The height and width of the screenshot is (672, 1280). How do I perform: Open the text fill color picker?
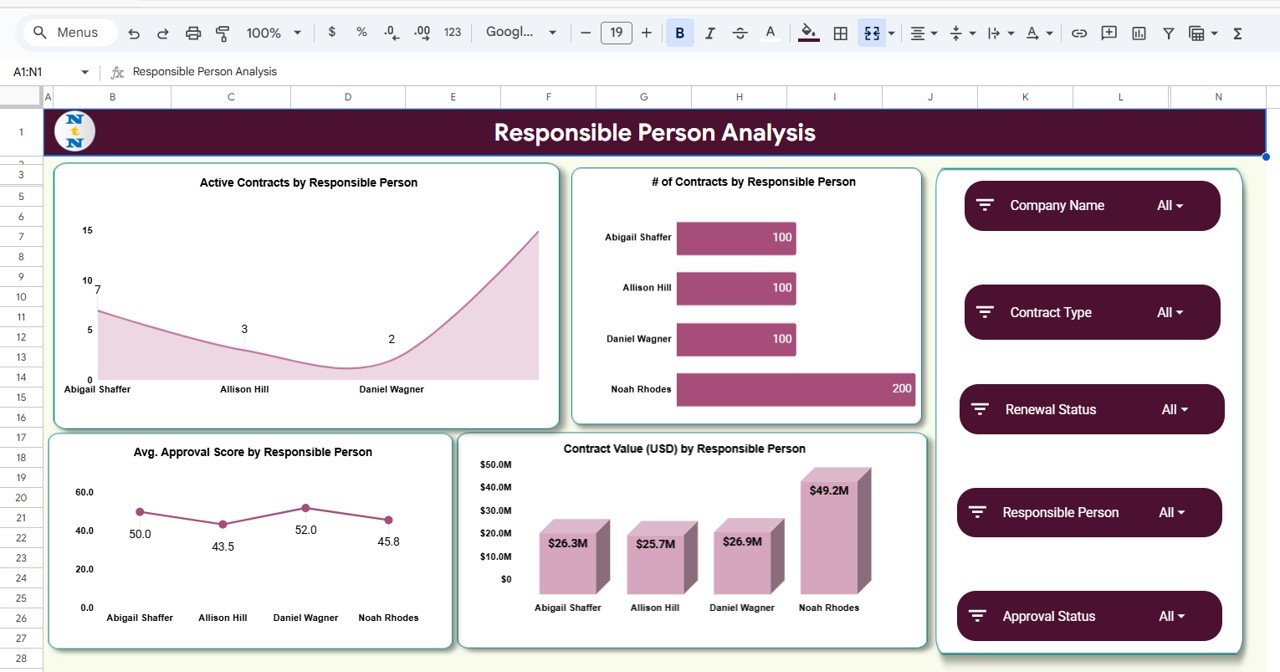(770, 32)
